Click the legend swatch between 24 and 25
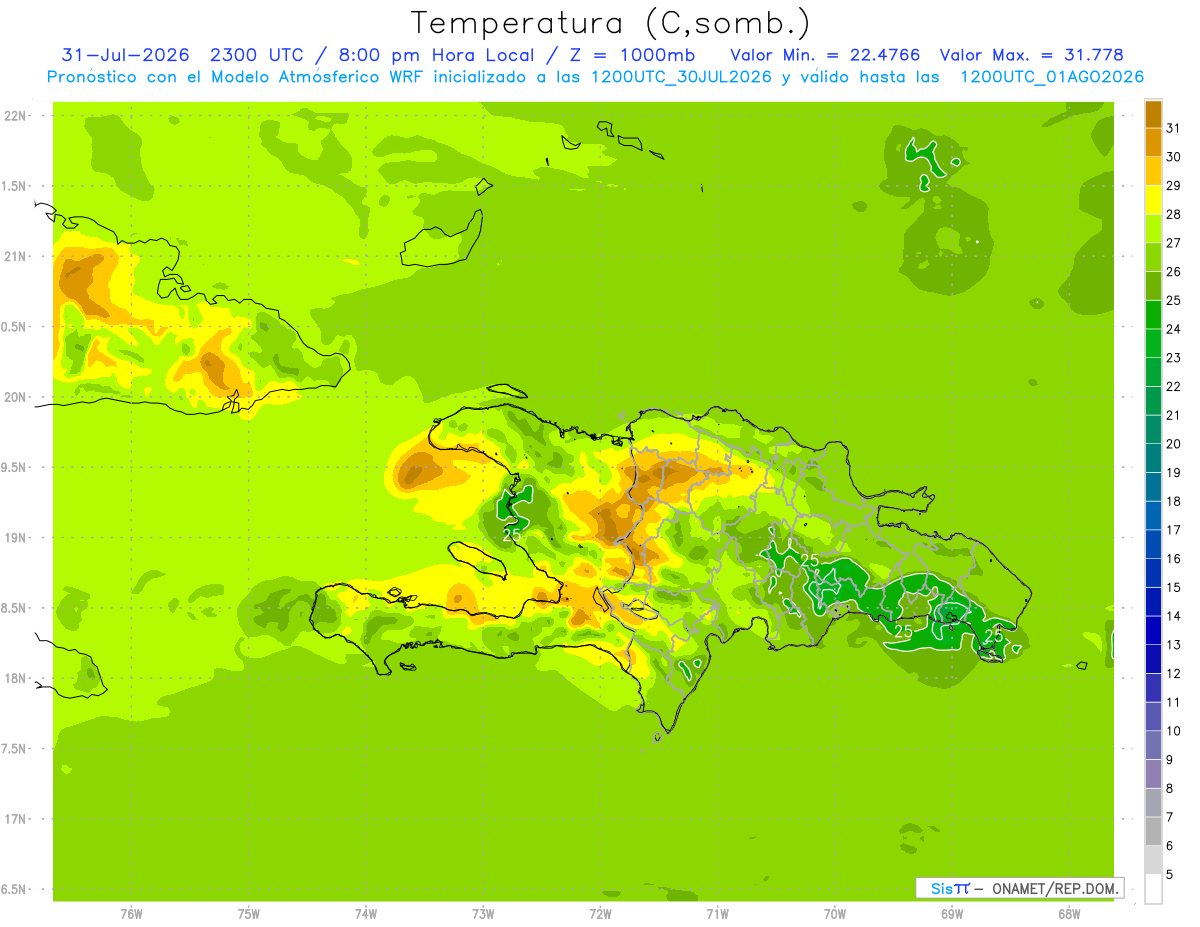Image resolution: width=1200 pixels, height=927 pixels. coord(1153,315)
